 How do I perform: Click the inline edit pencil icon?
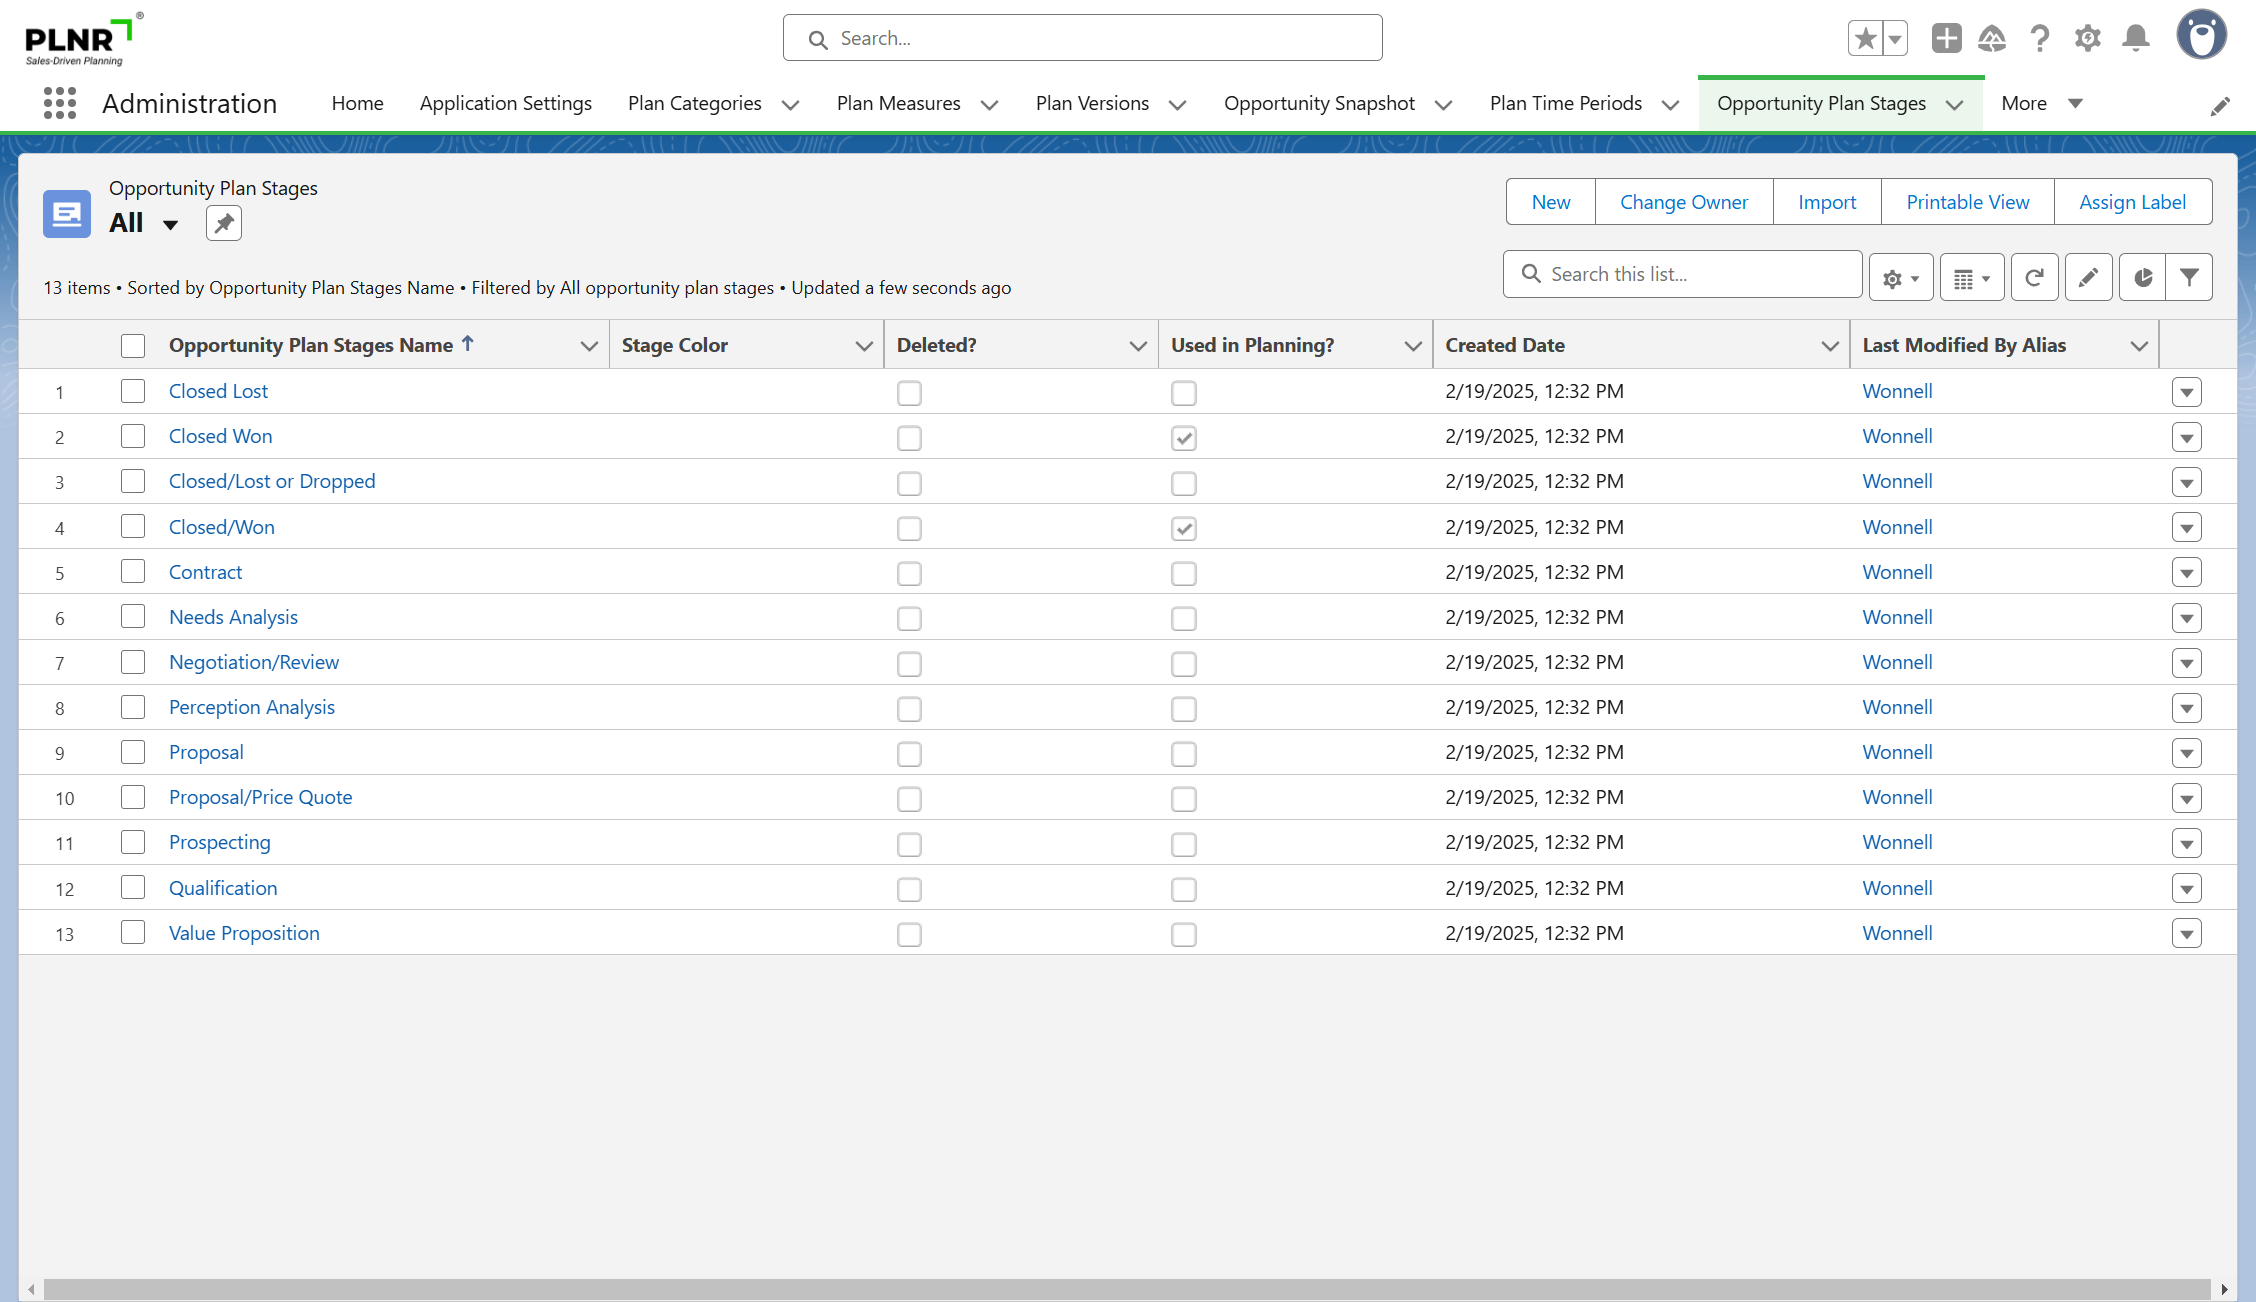[x=2088, y=277]
